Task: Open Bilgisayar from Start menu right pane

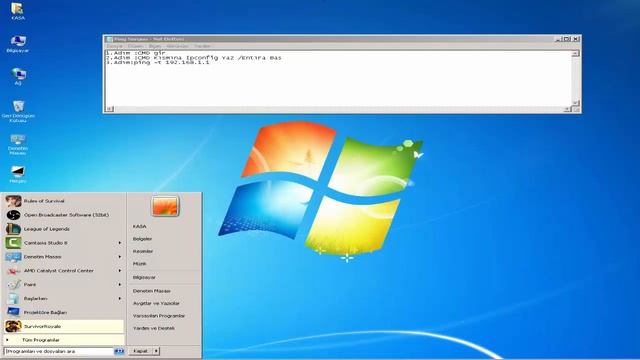Action: 144,278
